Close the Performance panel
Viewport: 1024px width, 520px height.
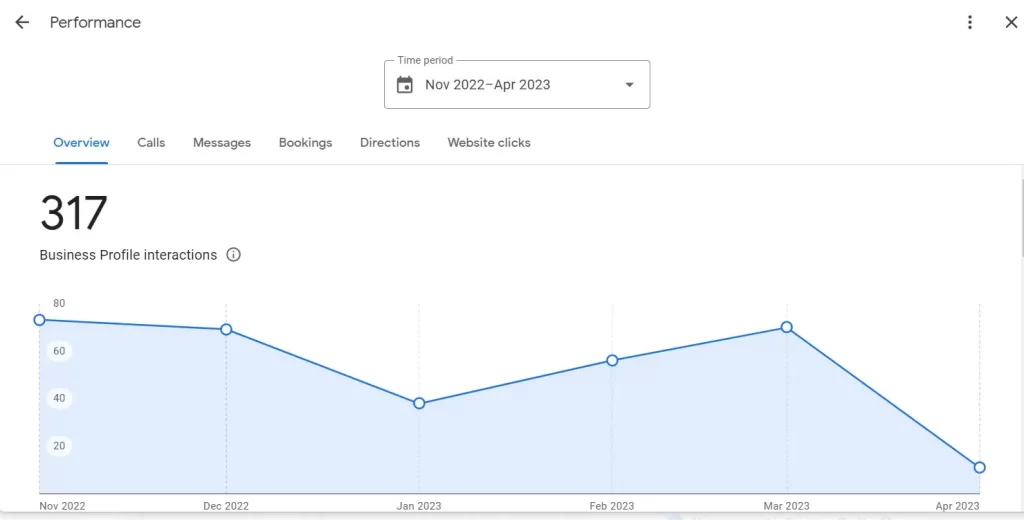pos(1010,22)
